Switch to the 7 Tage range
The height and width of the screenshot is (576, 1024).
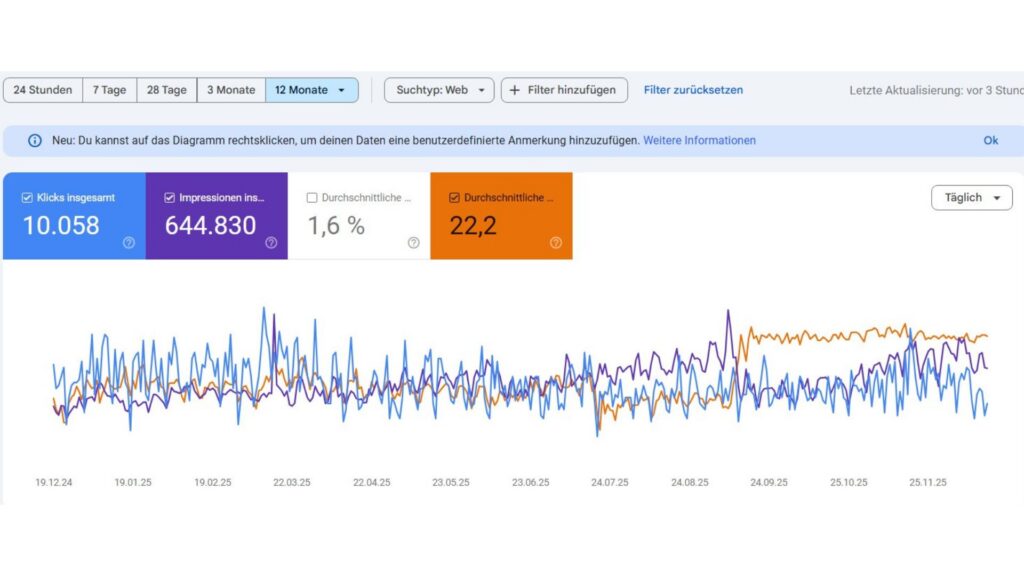coord(109,90)
